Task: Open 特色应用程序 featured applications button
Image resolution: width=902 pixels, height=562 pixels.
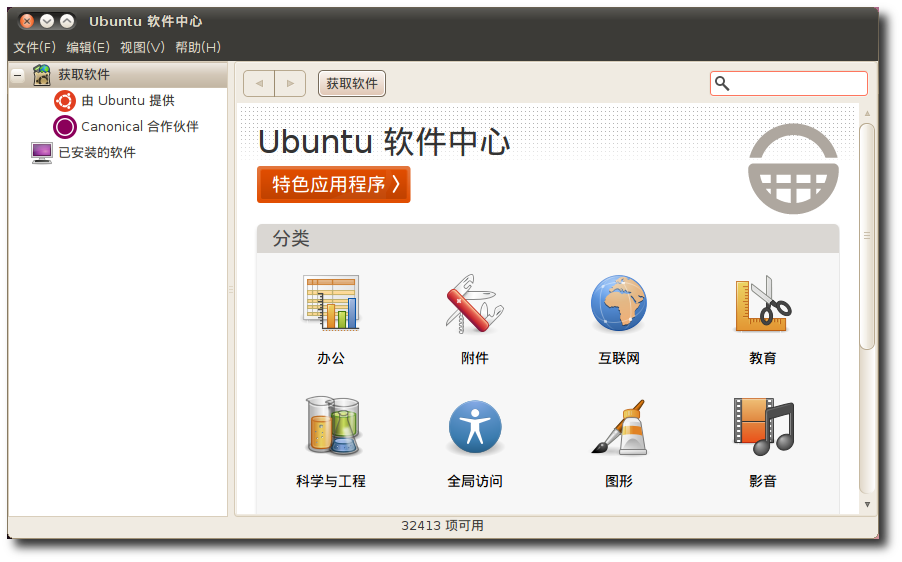Action: (334, 185)
